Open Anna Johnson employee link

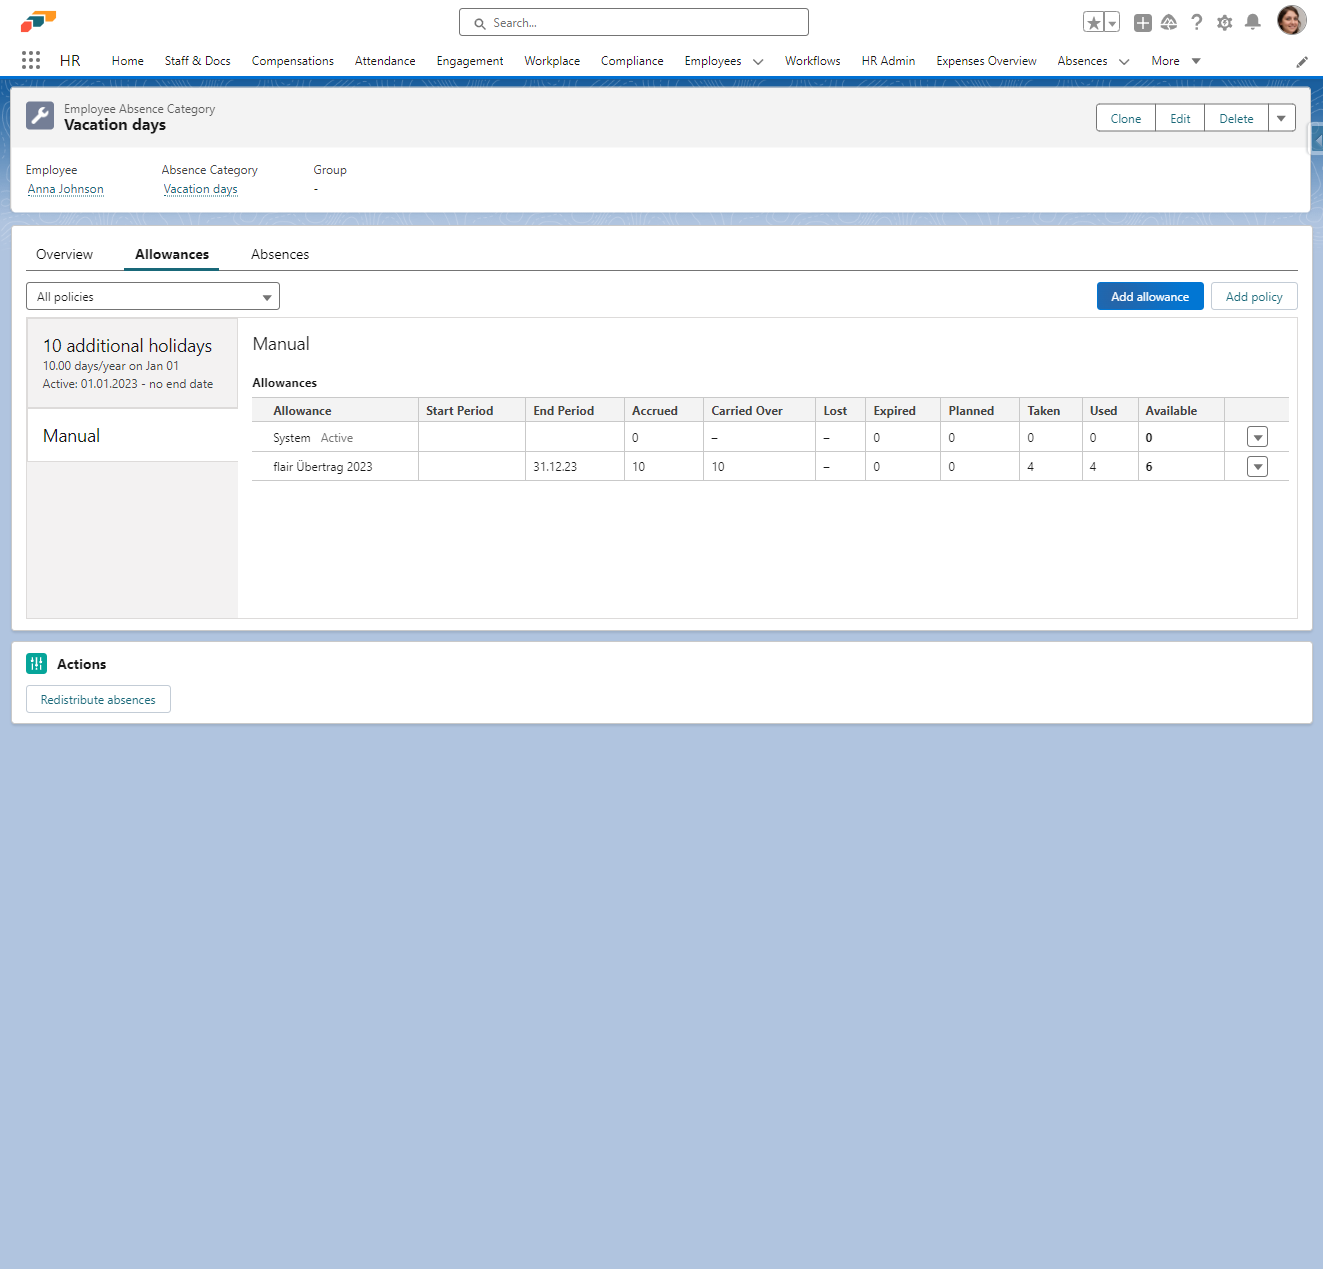(66, 189)
